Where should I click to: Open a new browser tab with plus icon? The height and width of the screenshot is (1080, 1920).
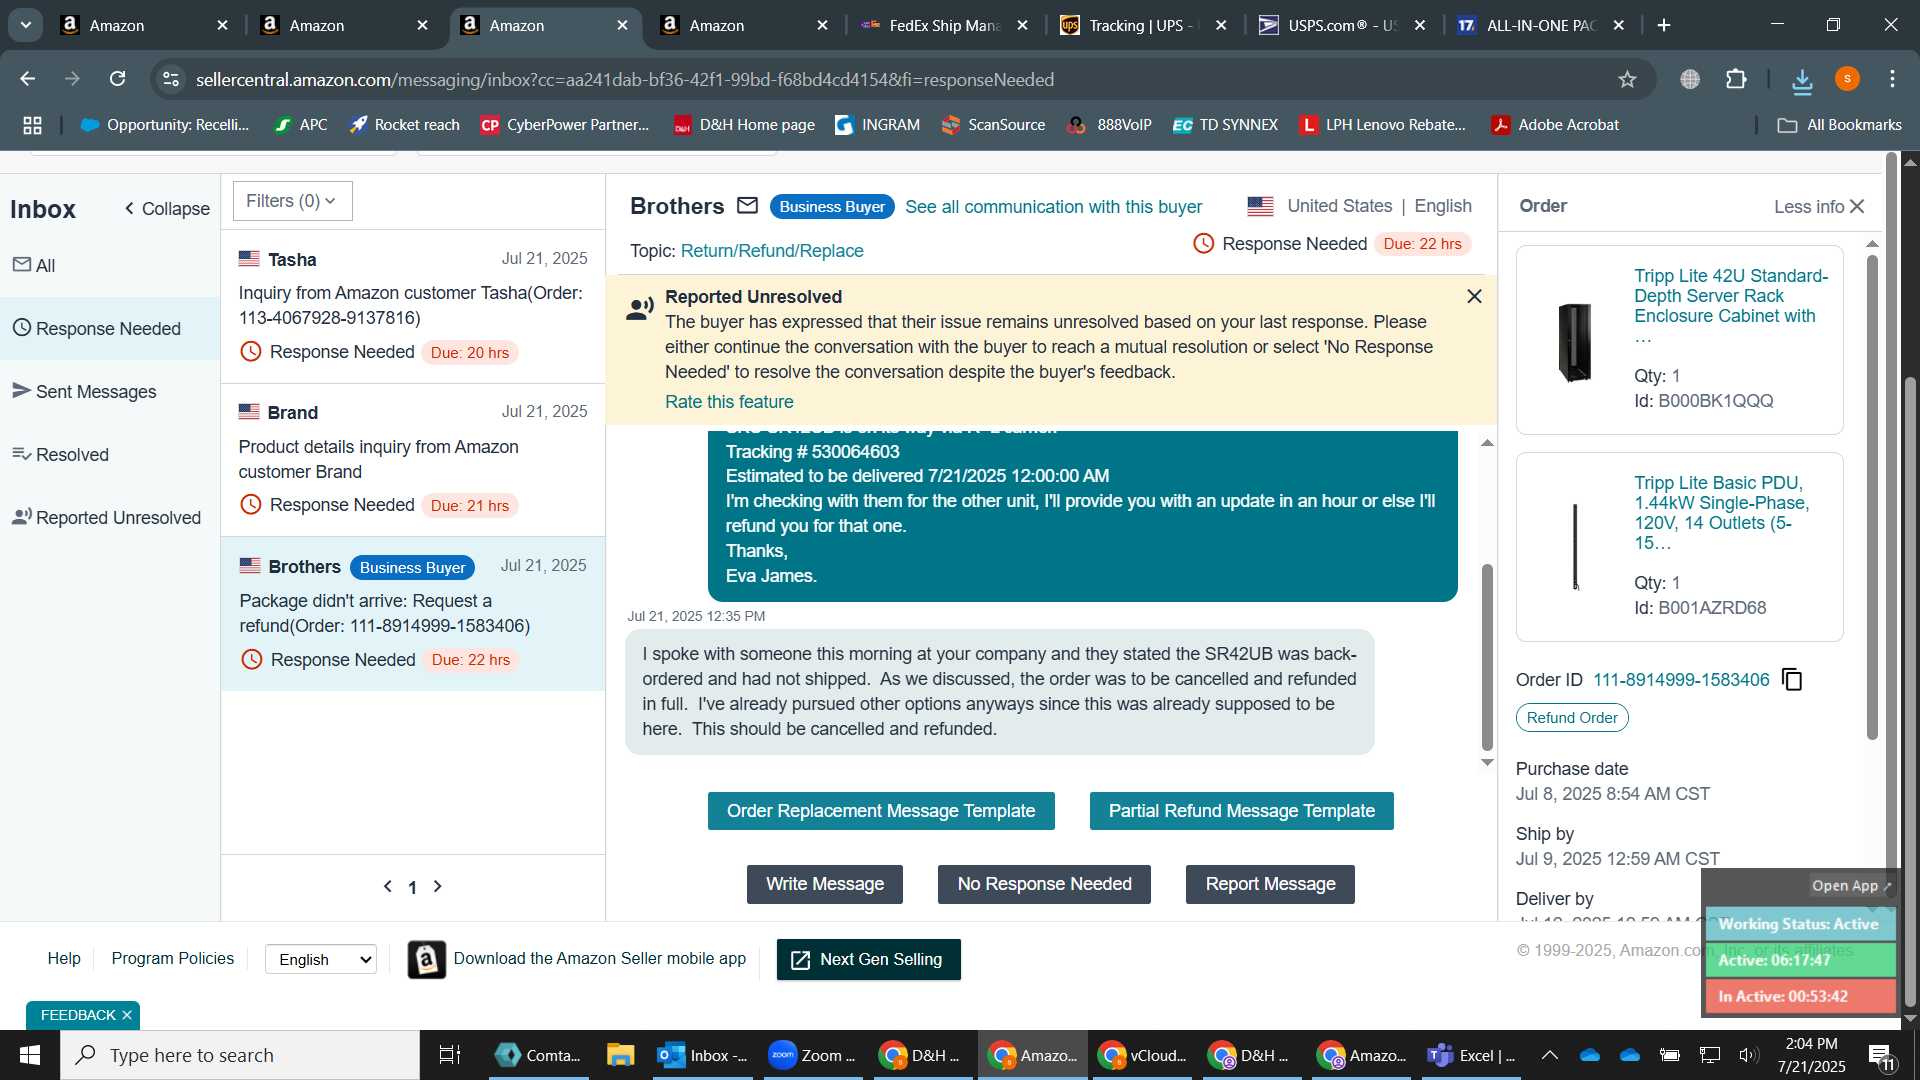click(1664, 26)
